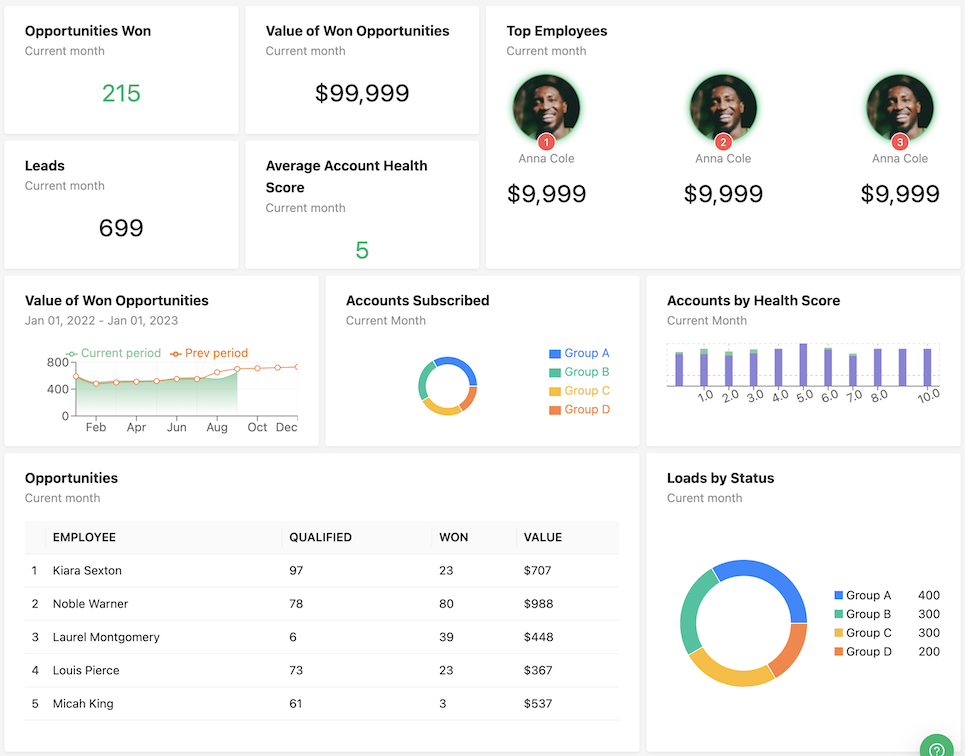The width and height of the screenshot is (965, 756).
Task: Click the employee avatar with rank badge 1
Action: [x=546, y=107]
